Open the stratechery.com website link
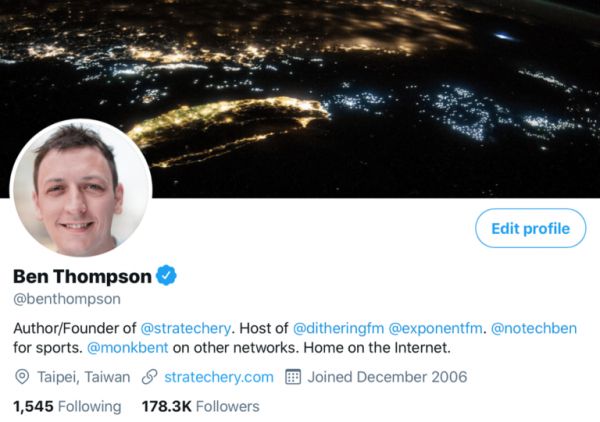Image resolution: width=600 pixels, height=422 pixels. click(219, 377)
